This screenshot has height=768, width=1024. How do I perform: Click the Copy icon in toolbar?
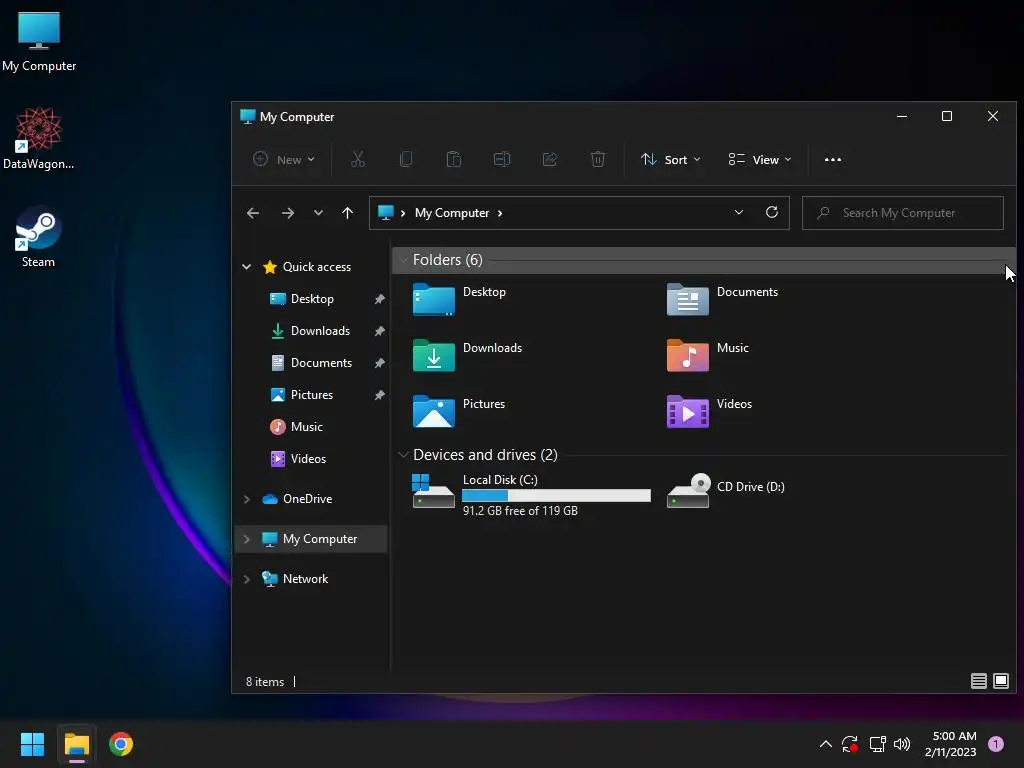406,159
